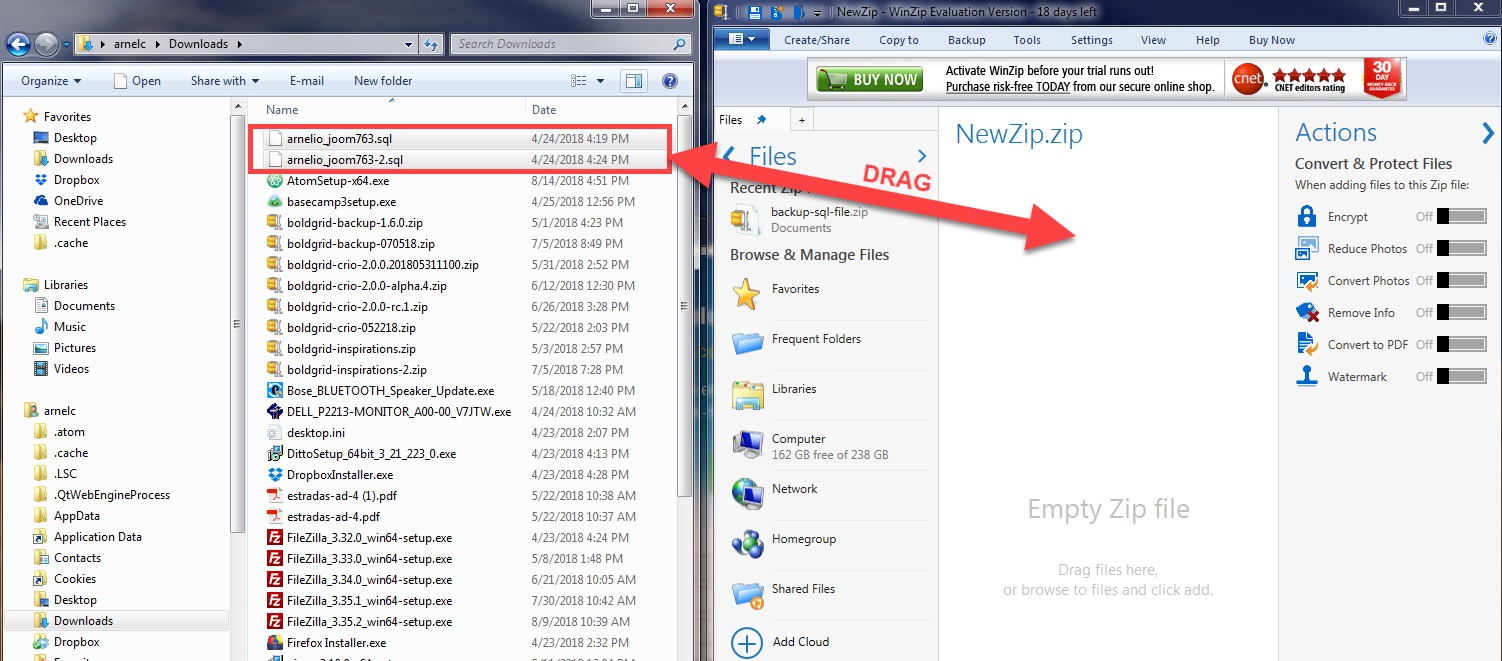This screenshot has width=1502, height=661.
Task: Open the Backup menu in WinZip
Action: click(966, 40)
